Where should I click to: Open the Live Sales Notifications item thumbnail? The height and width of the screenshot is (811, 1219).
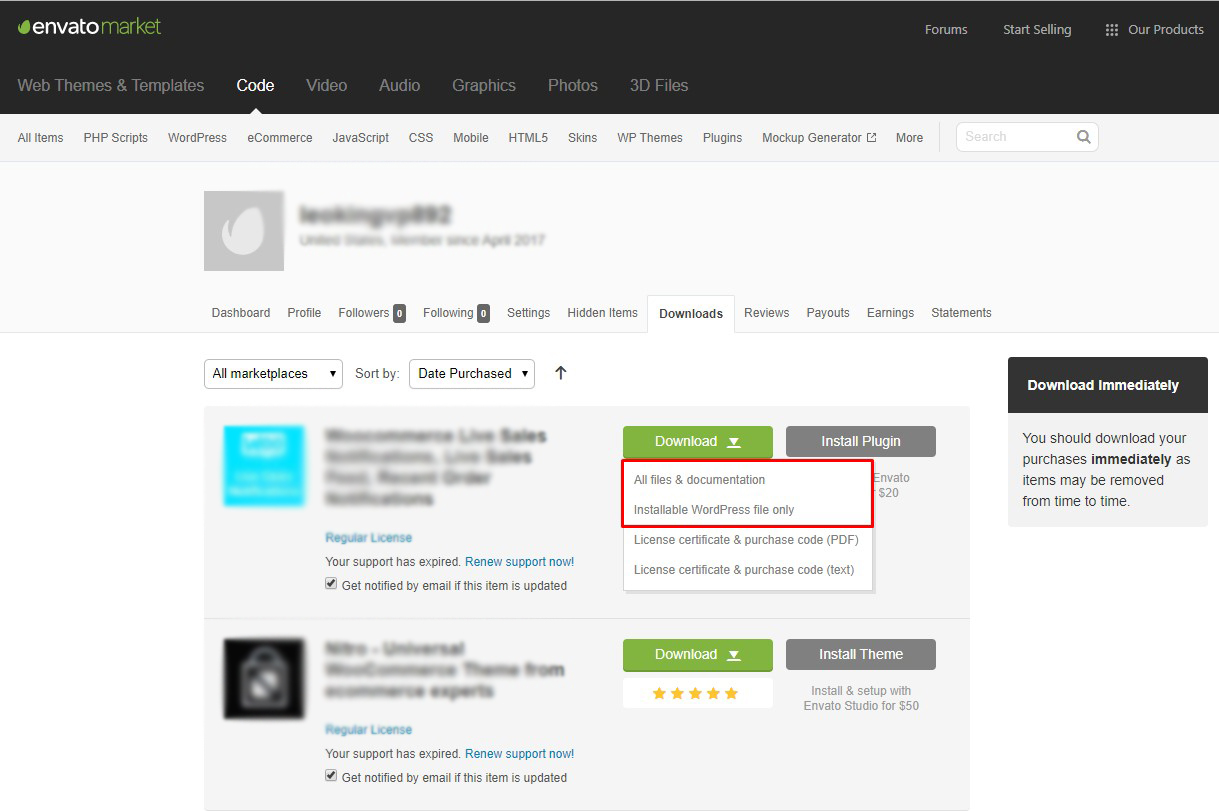264,466
